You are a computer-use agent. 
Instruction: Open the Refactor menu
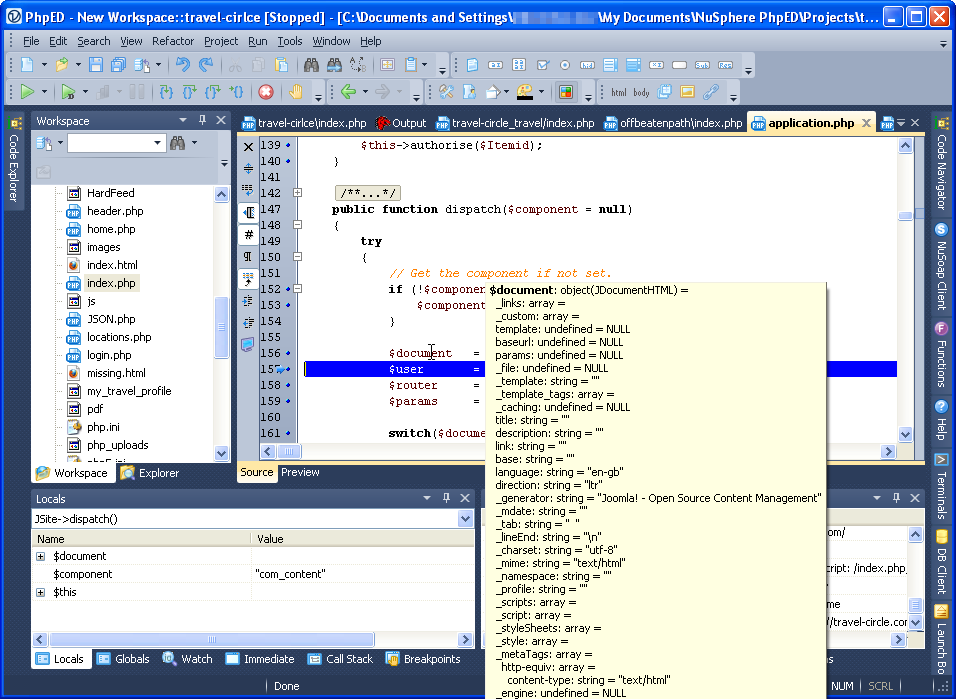[173, 41]
